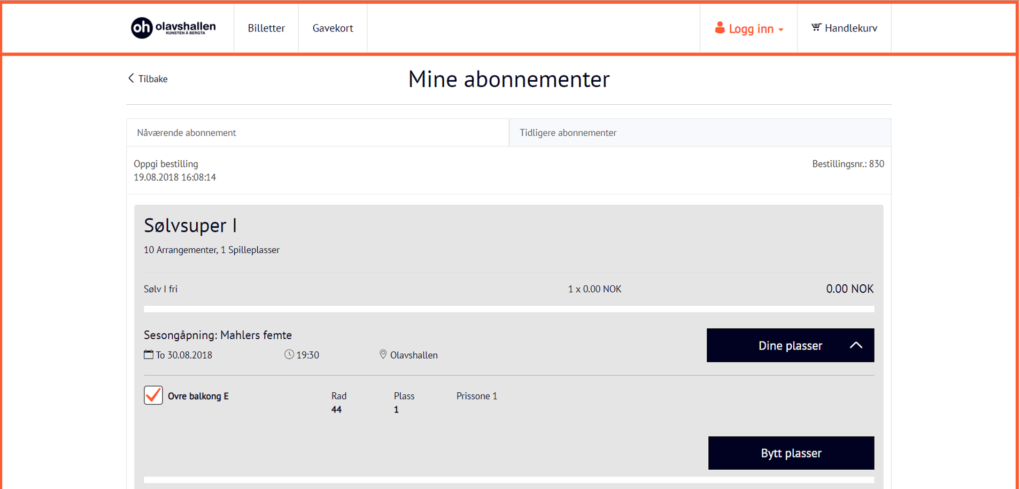This screenshot has height=489, width=1020.
Task: Click the user icon beside Logg inn
Action: click(719, 28)
